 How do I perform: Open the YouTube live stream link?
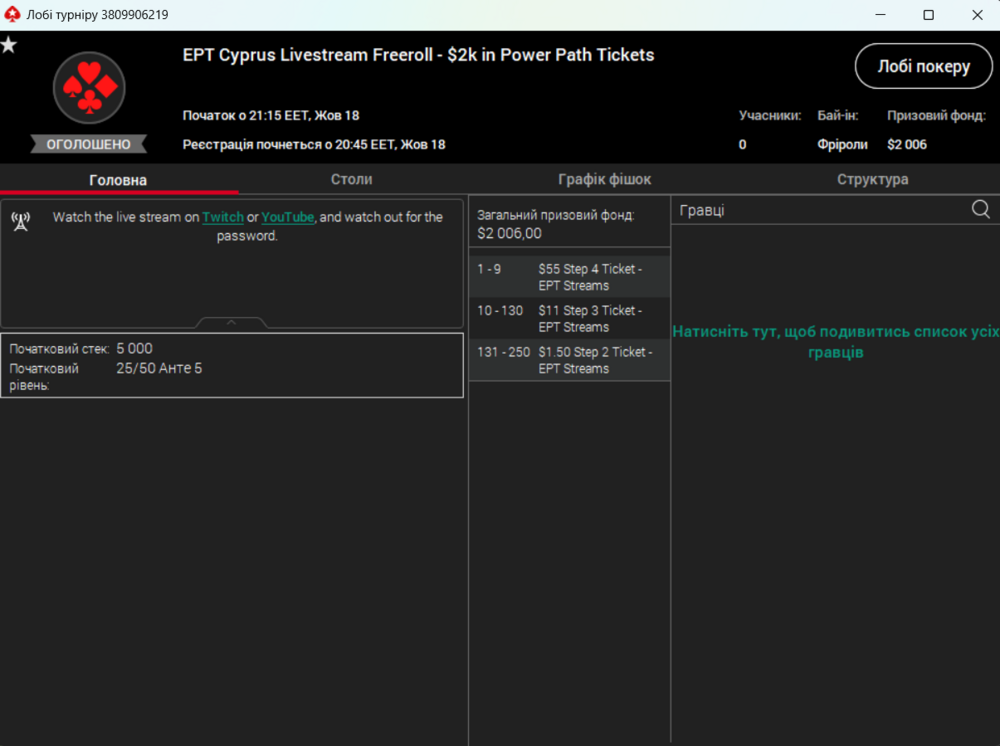click(288, 217)
